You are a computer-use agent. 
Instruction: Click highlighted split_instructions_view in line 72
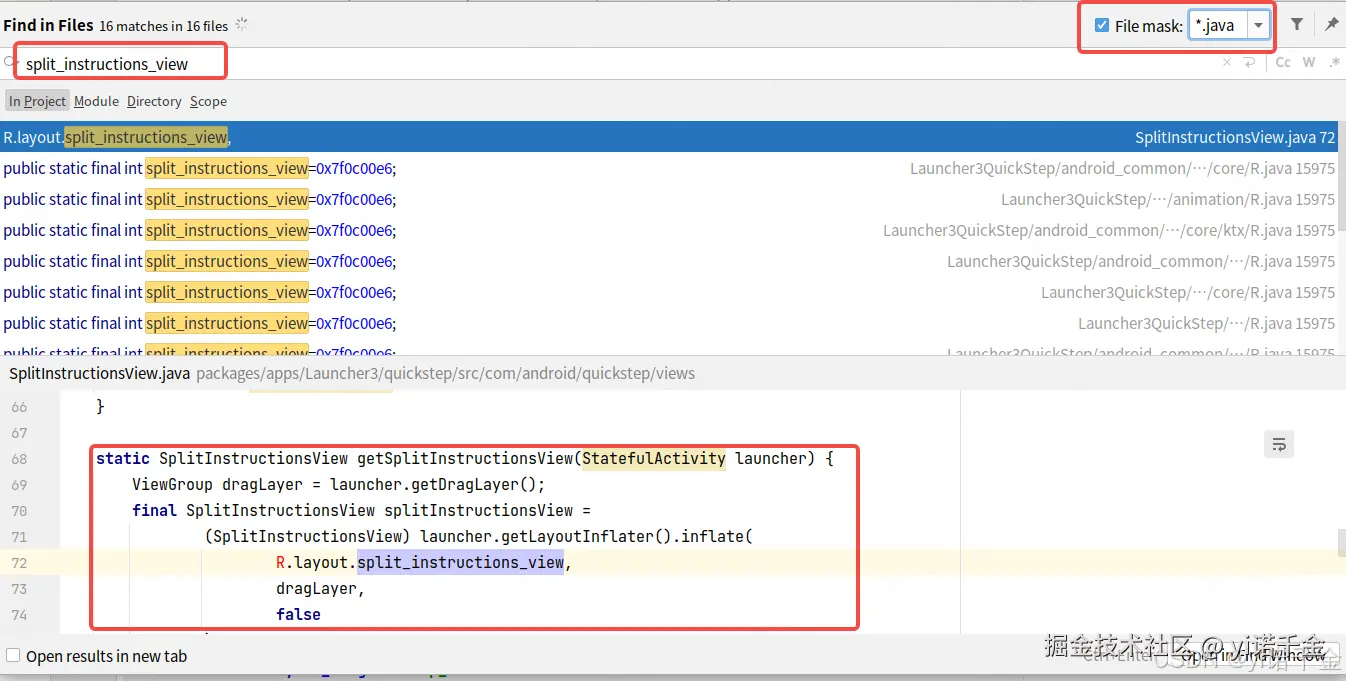pyautogui.click(x=460, y=562)
